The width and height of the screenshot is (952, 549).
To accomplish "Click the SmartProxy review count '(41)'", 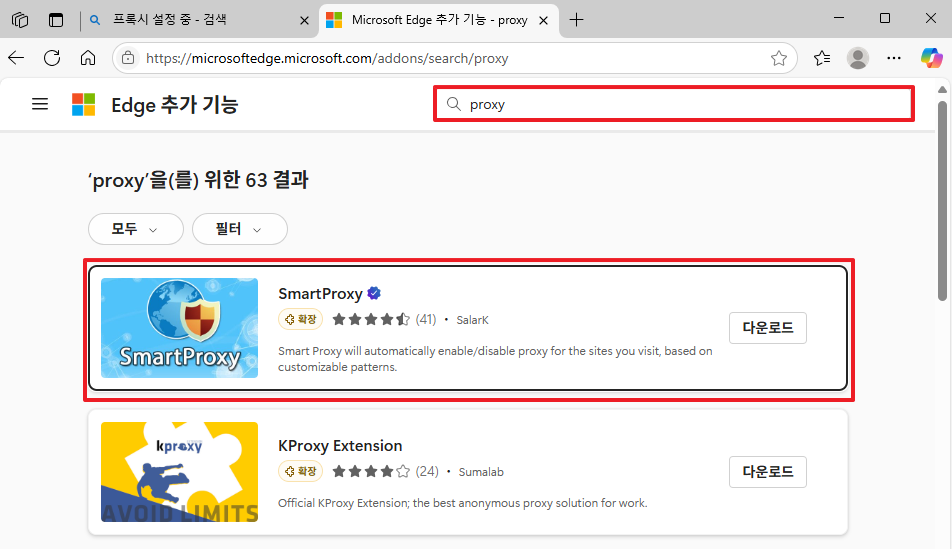I will click(426, 319).
